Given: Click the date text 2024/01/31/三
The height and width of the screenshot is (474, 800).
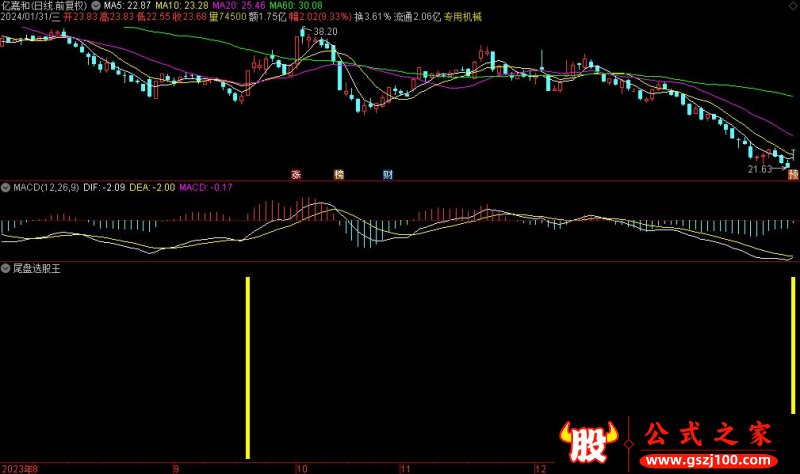Looking at the screenshot, I should pyautogui.click(x=30, y=17).
